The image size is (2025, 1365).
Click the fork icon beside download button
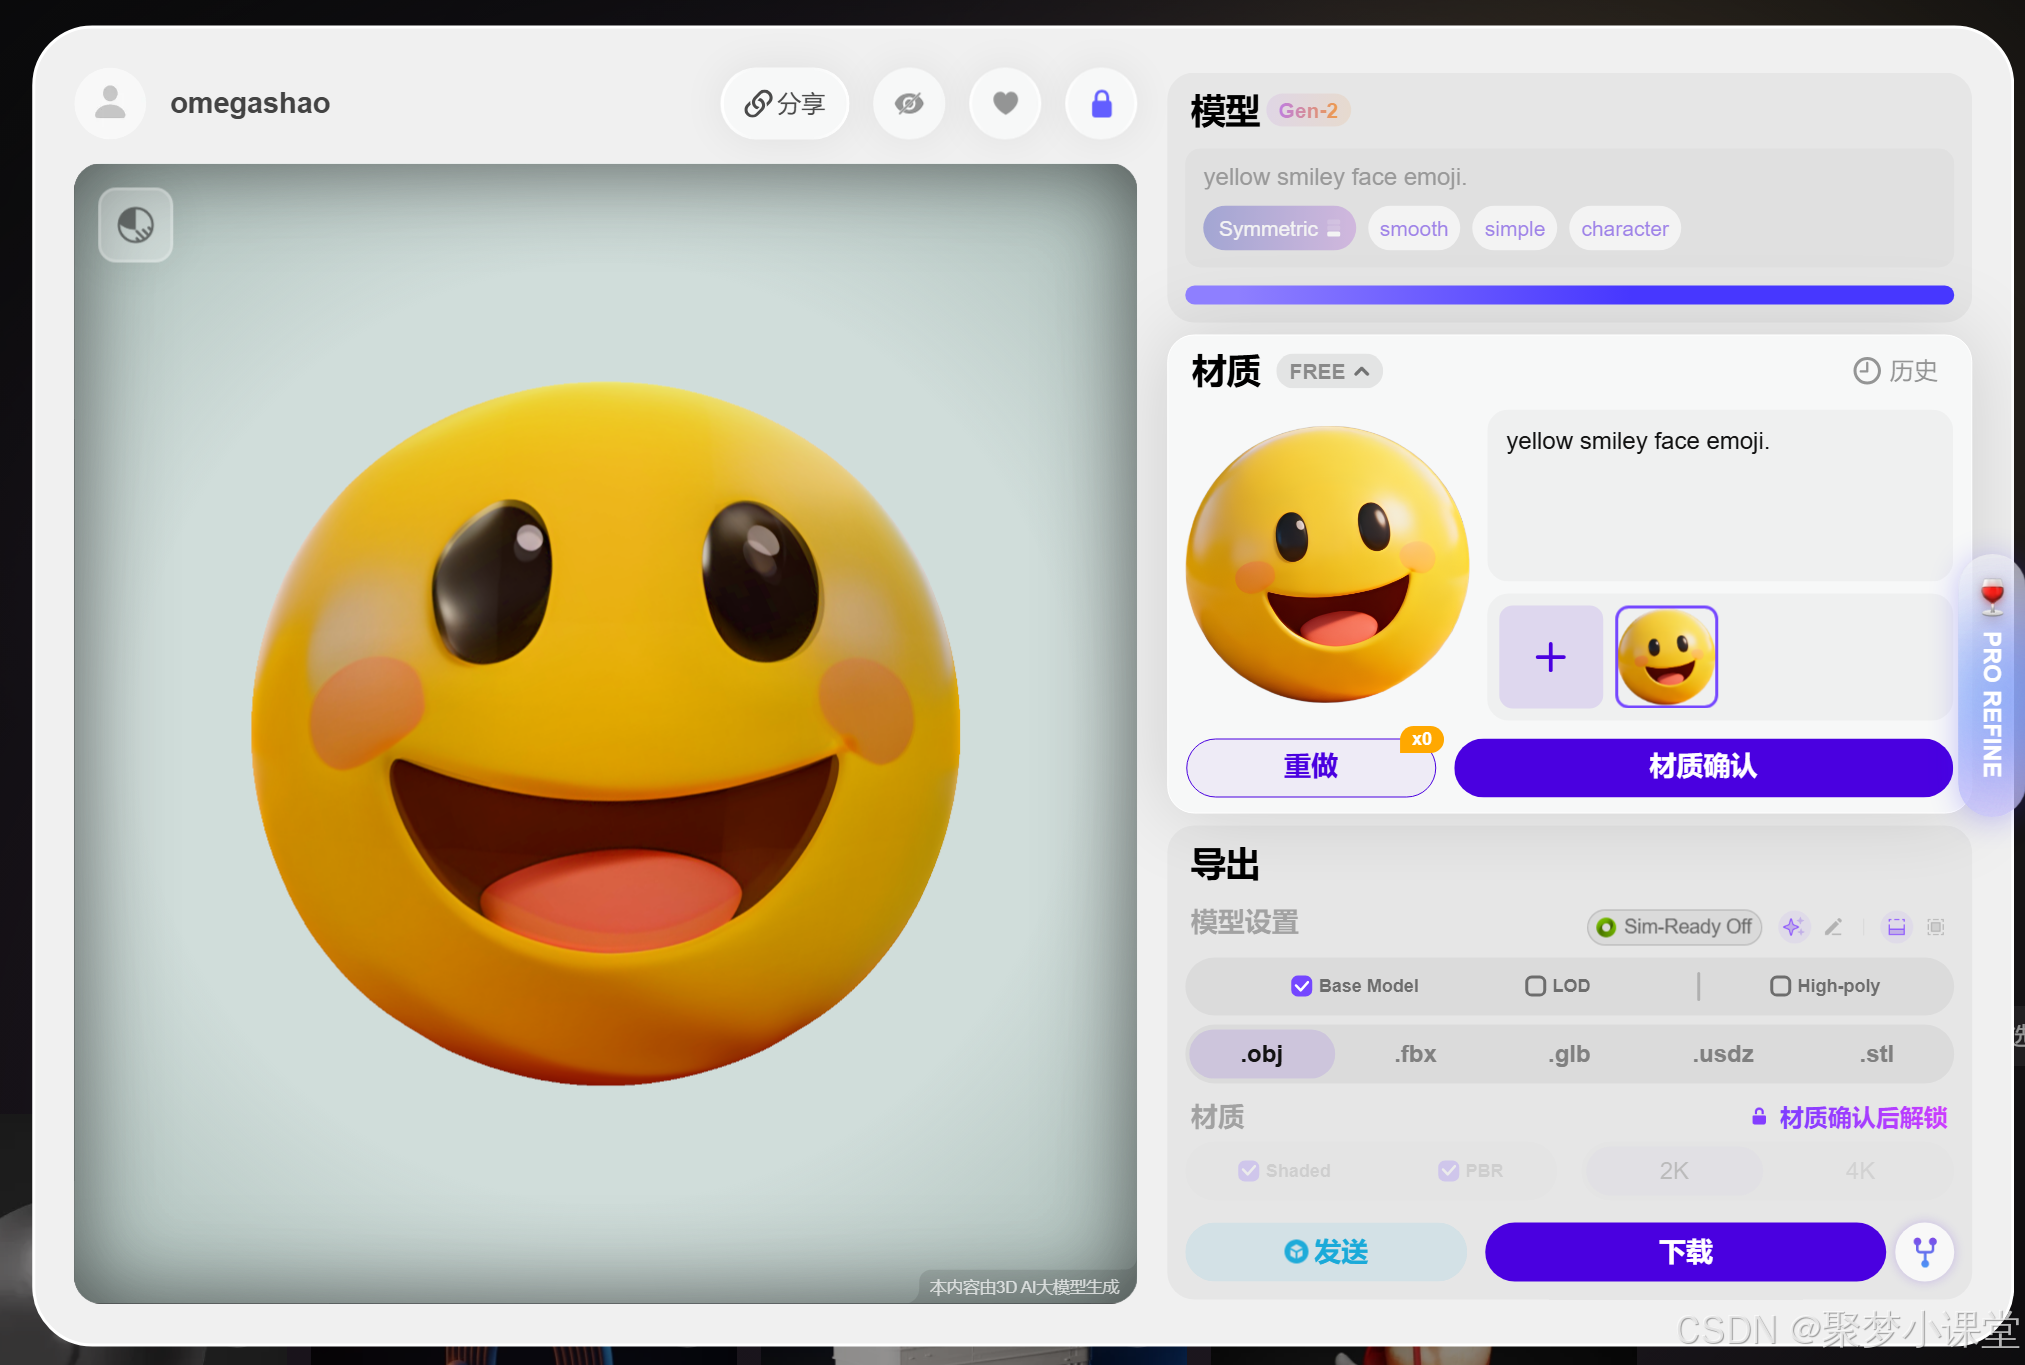tap(1925, 1251)
